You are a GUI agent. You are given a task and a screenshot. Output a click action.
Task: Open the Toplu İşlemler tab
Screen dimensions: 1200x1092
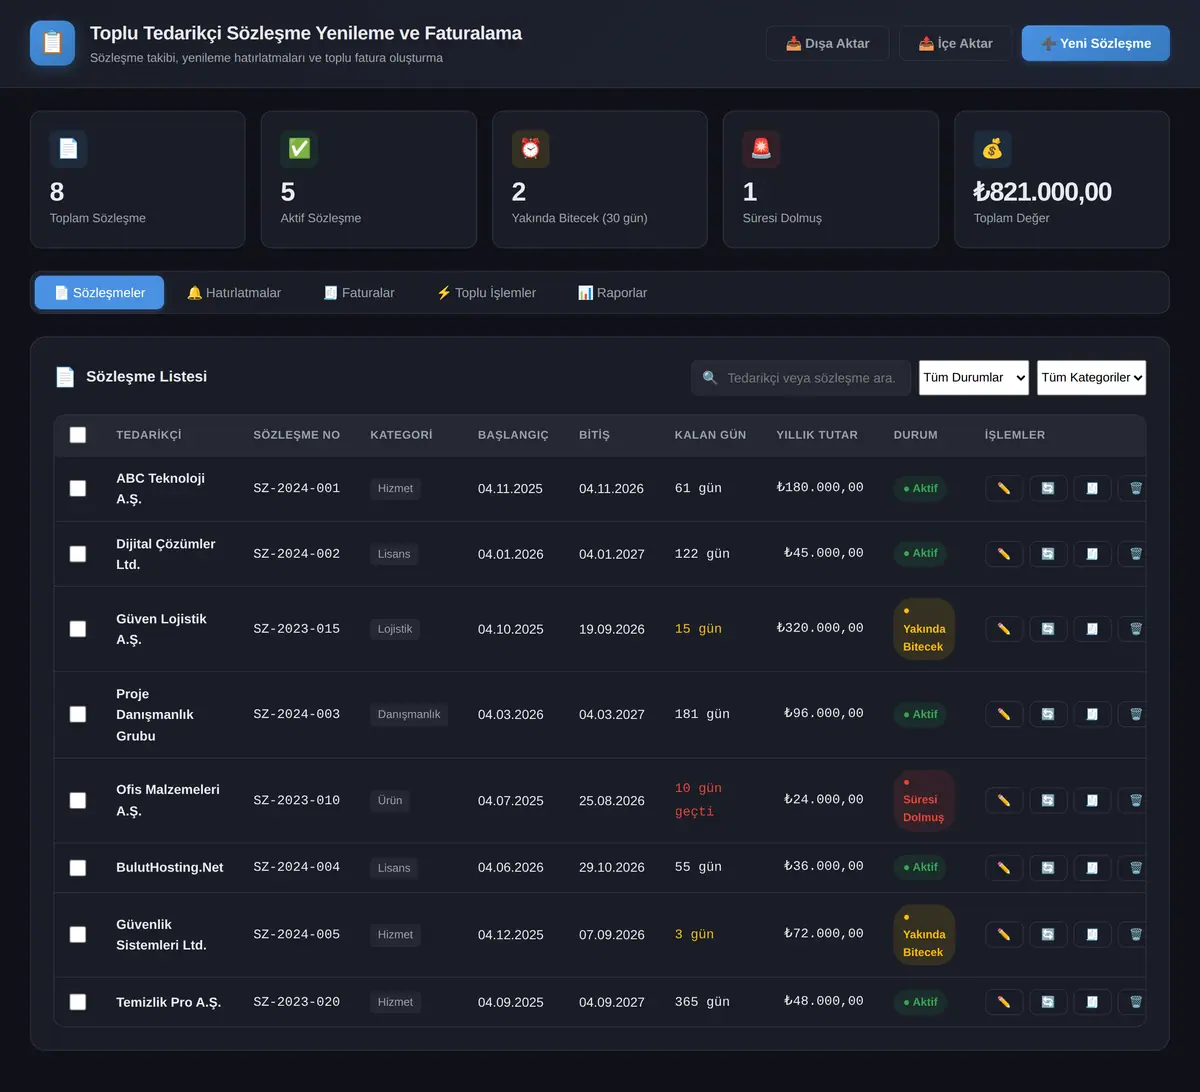tap(486, 293)
